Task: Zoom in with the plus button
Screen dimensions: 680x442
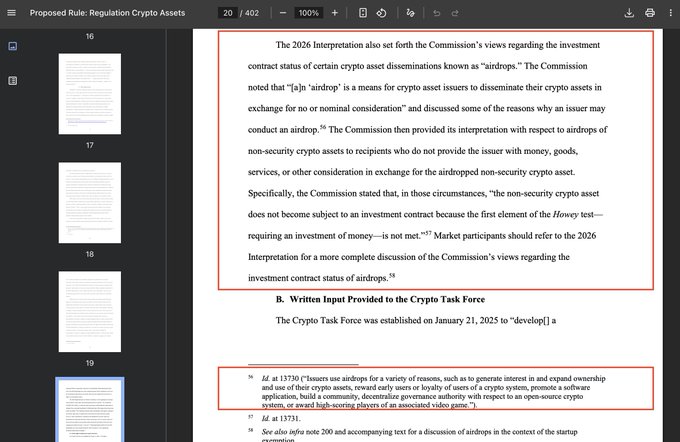Action: click(x=334, y=13)
